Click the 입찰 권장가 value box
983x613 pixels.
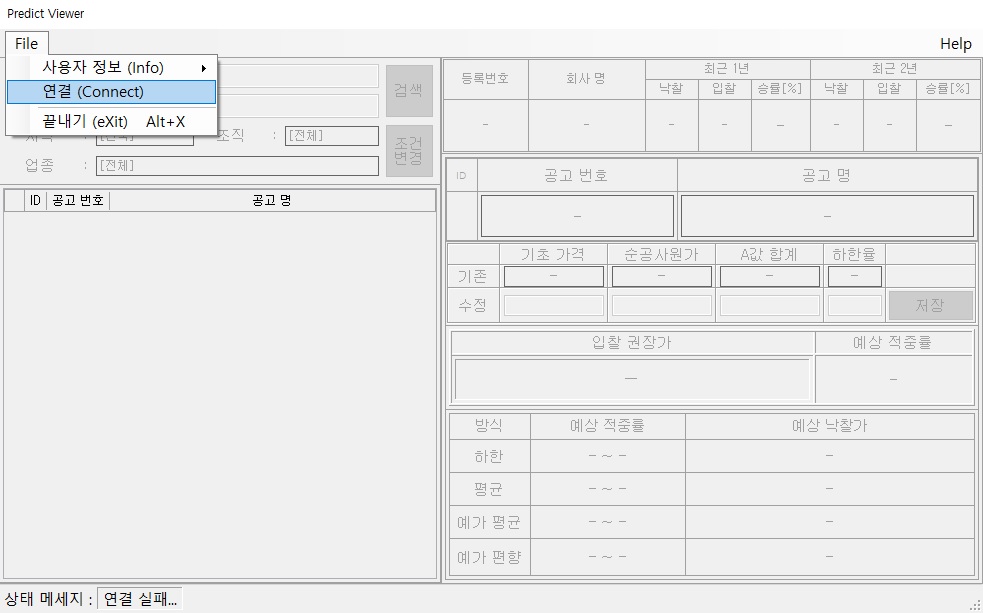point(631,379)
